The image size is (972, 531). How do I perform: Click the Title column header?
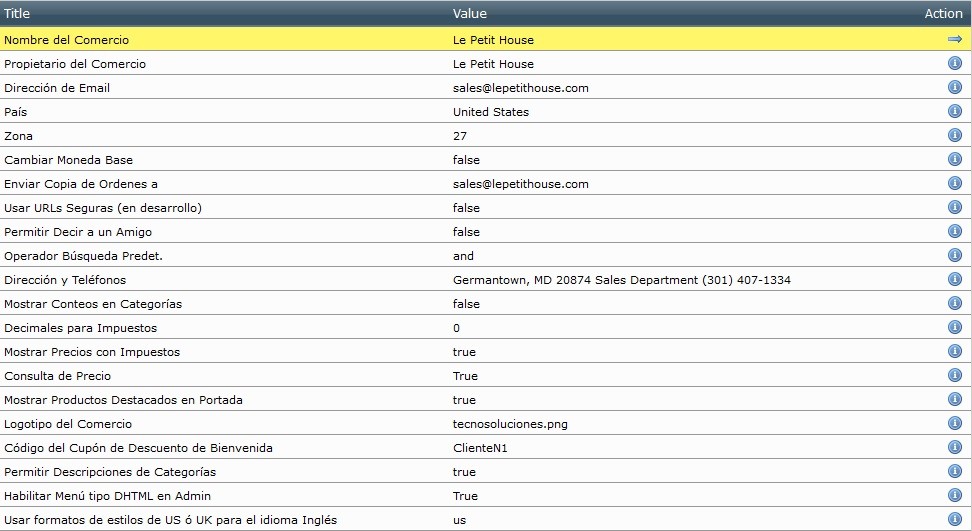[17, 14]
